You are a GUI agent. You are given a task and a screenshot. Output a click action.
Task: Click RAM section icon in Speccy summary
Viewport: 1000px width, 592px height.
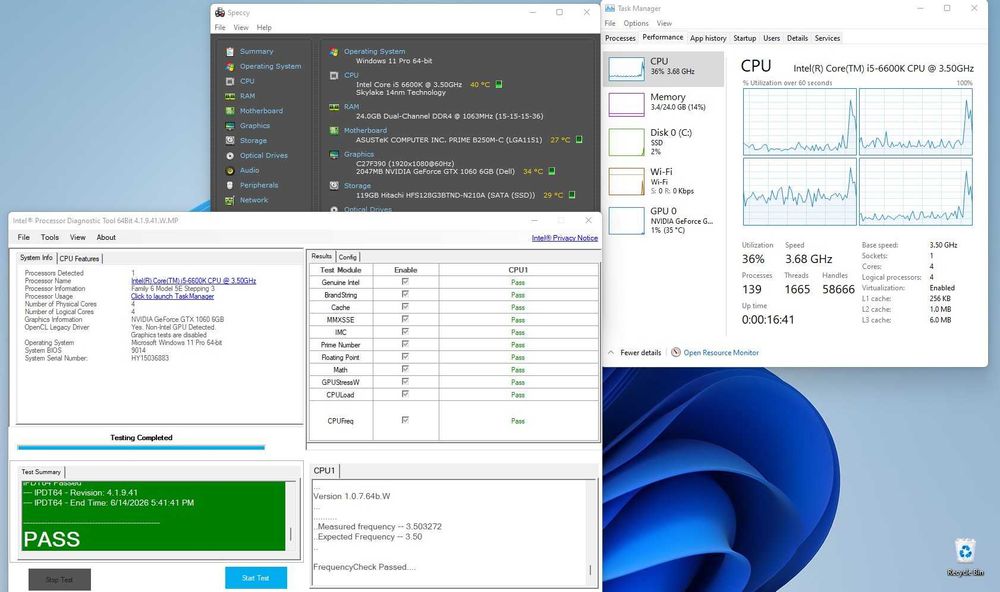[x=334, y=107]
